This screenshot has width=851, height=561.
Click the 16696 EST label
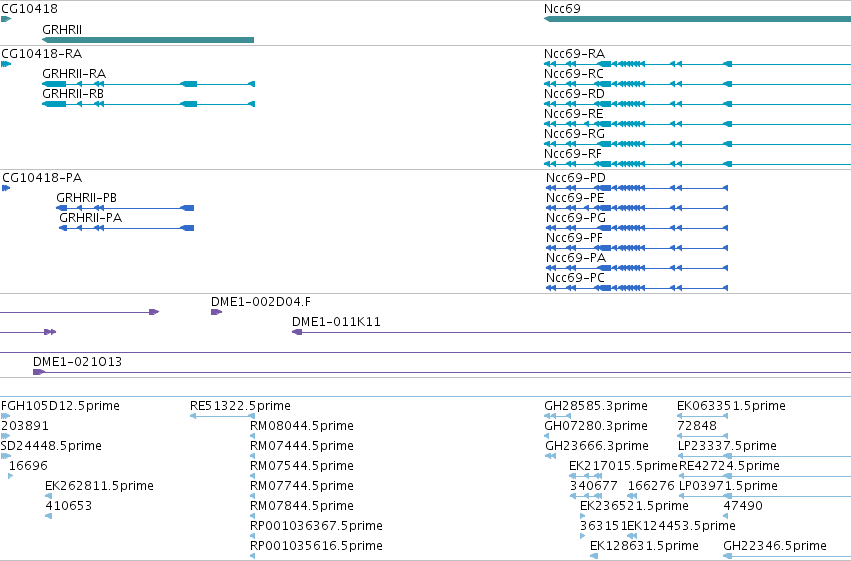pyautogui.click(x=28, y=467)
